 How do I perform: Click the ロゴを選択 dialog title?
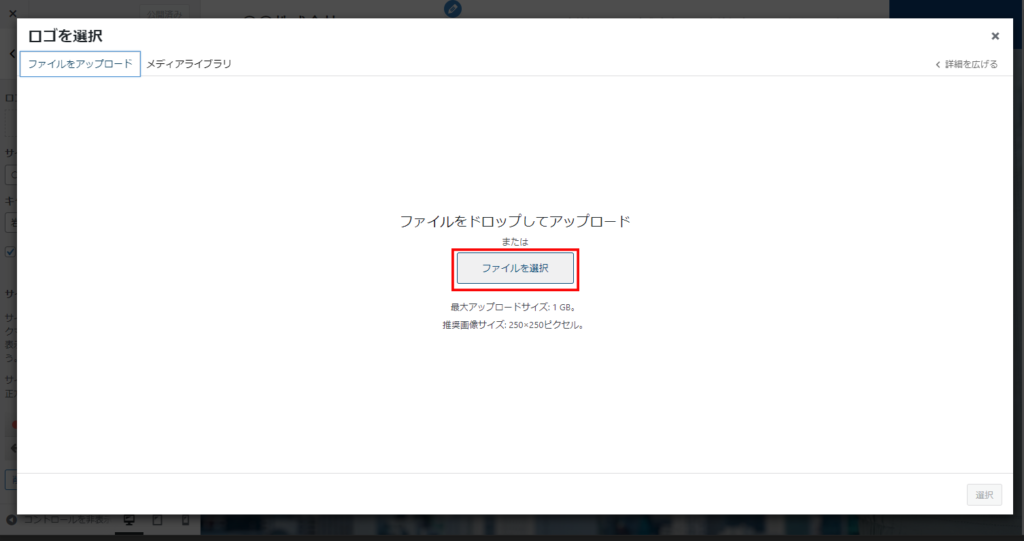tap(66, 36)
